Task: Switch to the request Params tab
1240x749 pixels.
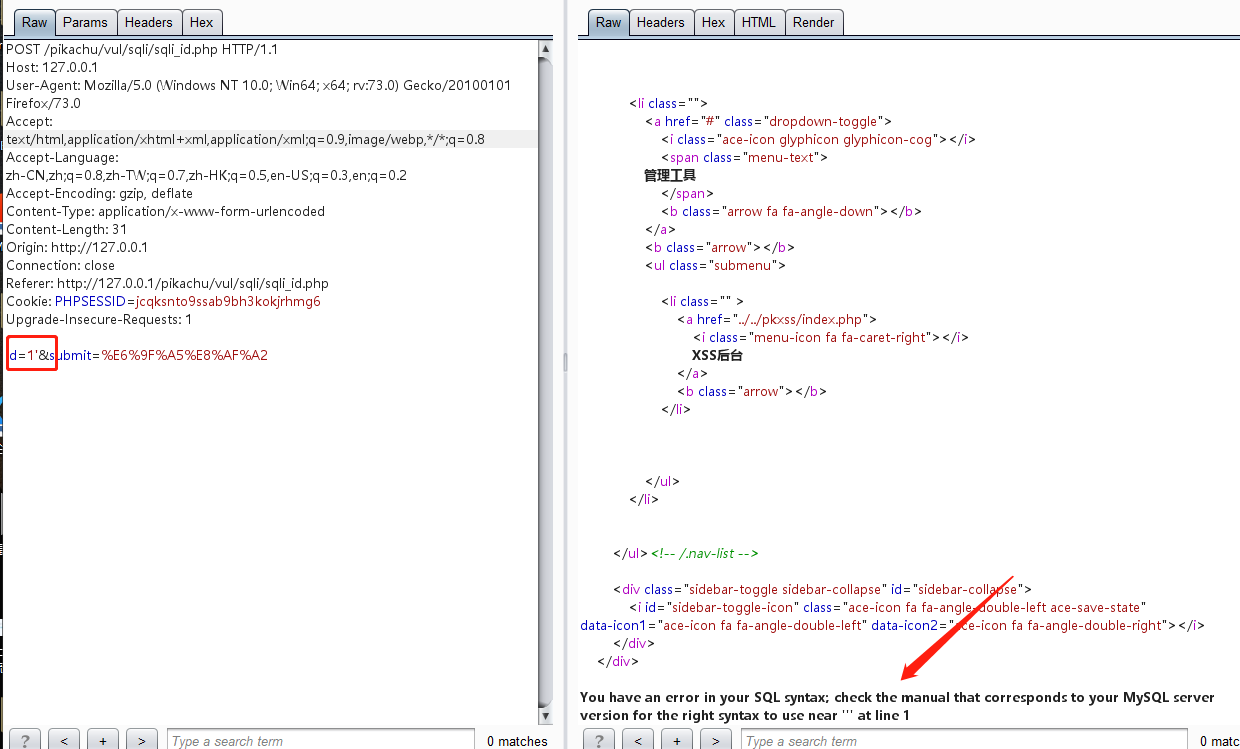Action: (x=85, y=22)
